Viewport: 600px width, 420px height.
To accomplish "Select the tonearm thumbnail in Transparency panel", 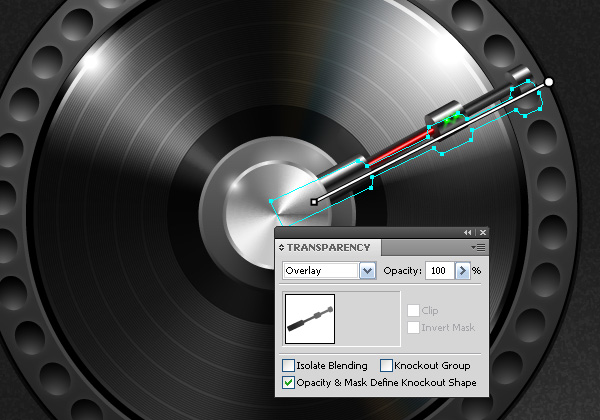I will click(x=310, y=319).
